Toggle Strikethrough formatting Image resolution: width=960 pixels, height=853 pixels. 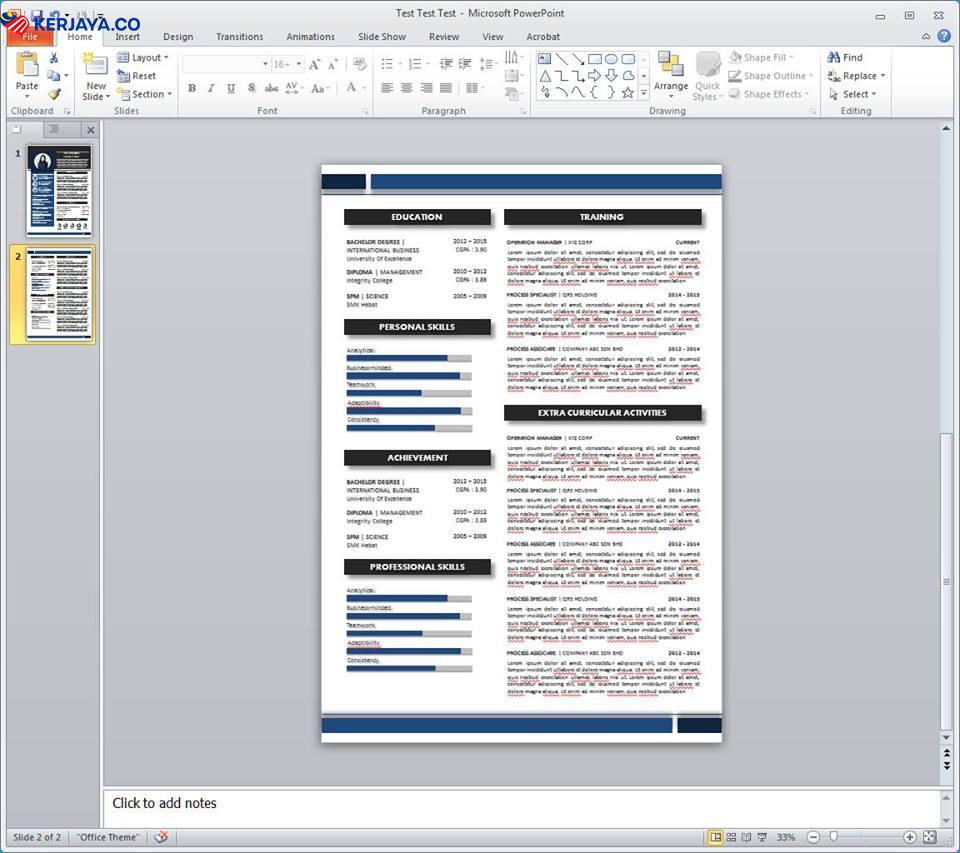pos(271,88)
